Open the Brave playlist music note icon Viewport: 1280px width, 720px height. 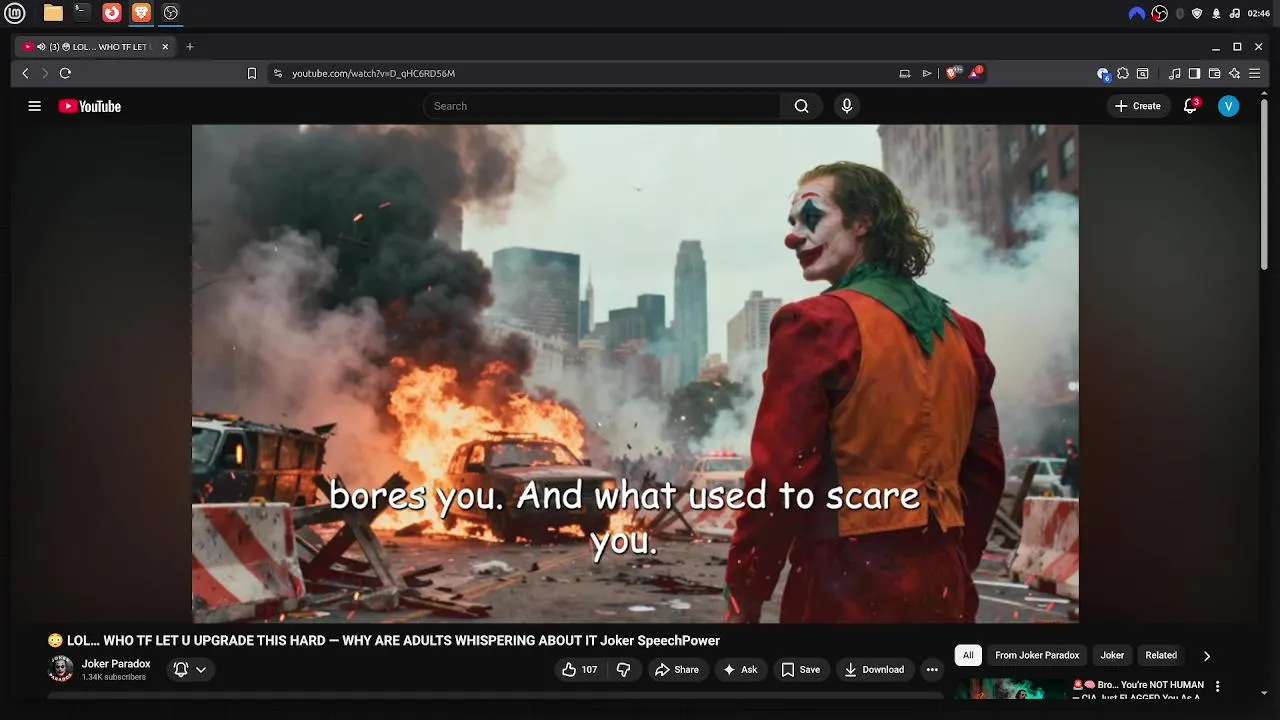coord(1175,73)
